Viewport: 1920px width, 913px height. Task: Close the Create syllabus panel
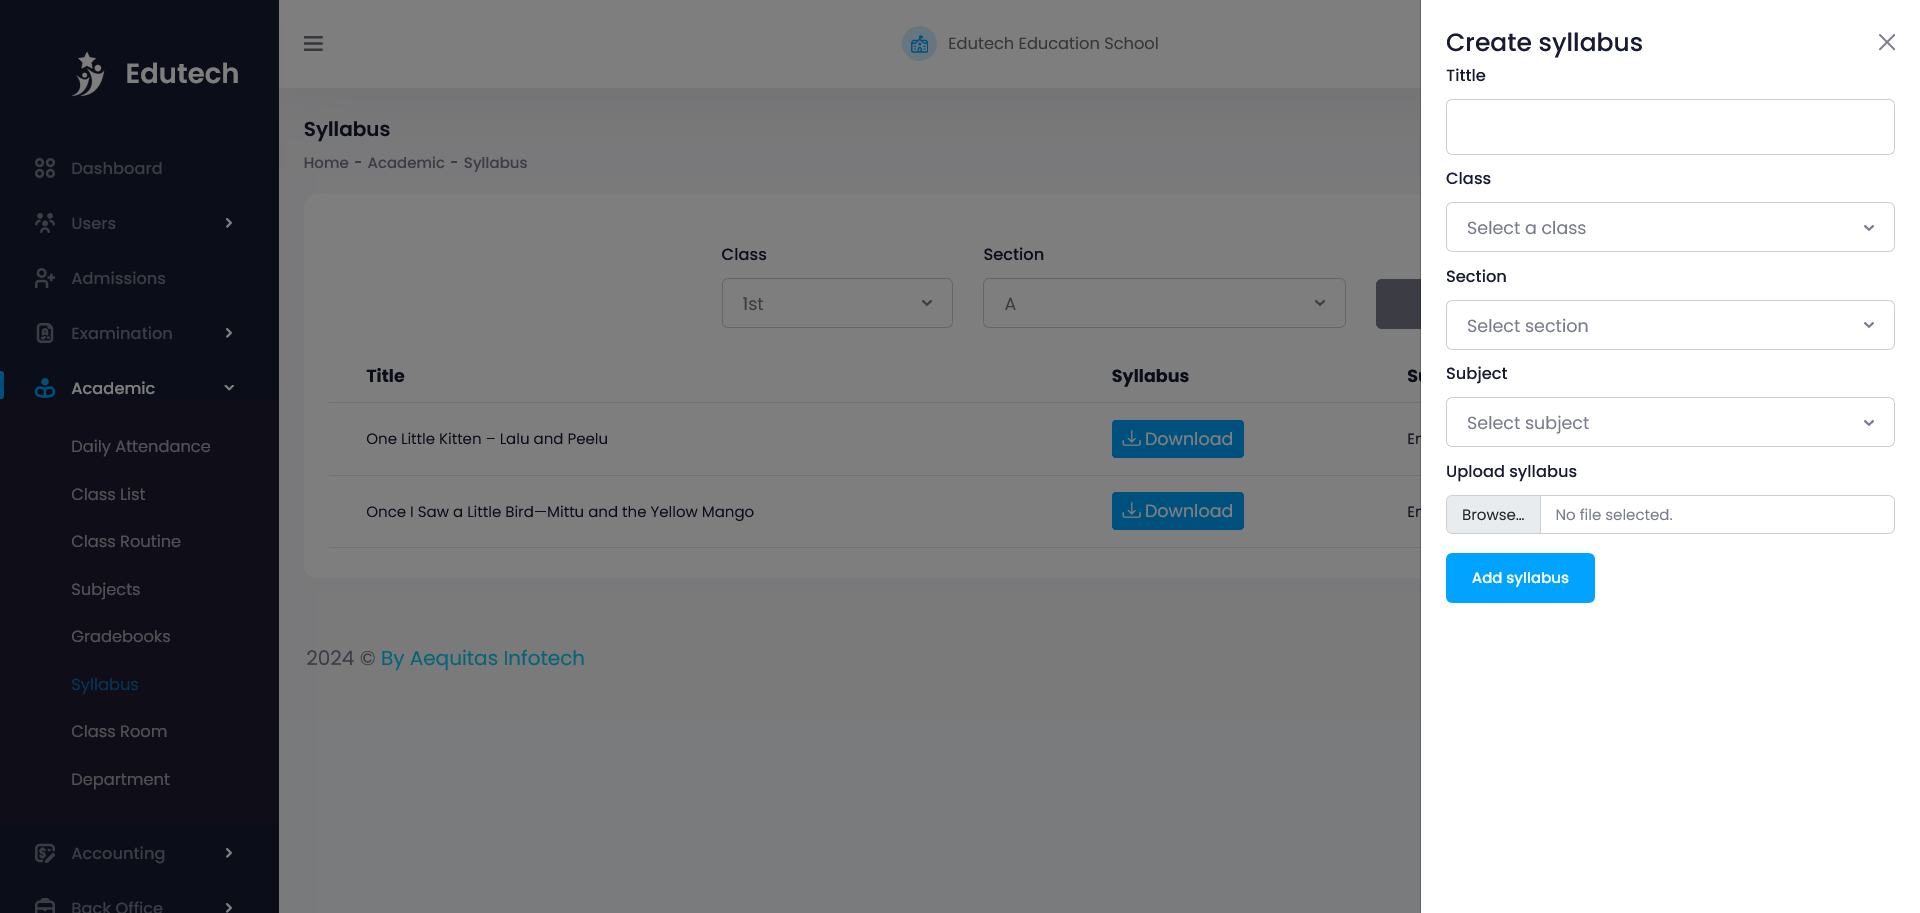(x=1887, y=42)
